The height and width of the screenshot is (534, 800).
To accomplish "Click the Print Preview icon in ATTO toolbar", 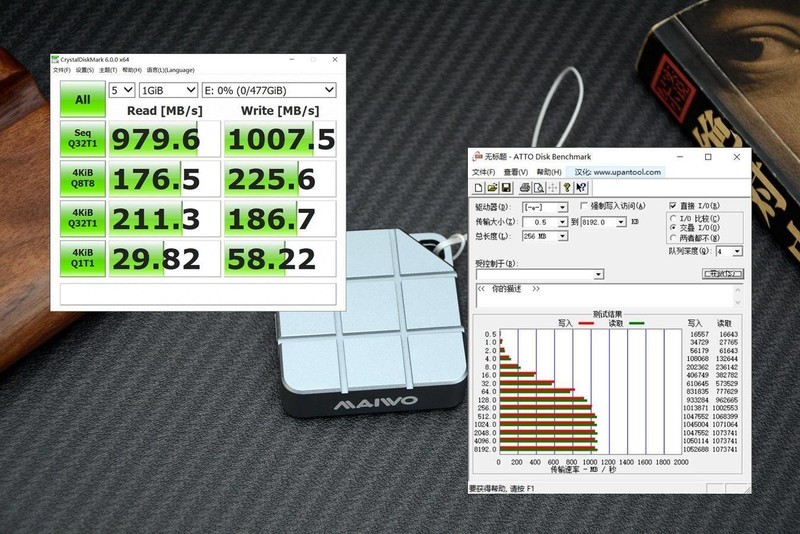I will point(538,188).
